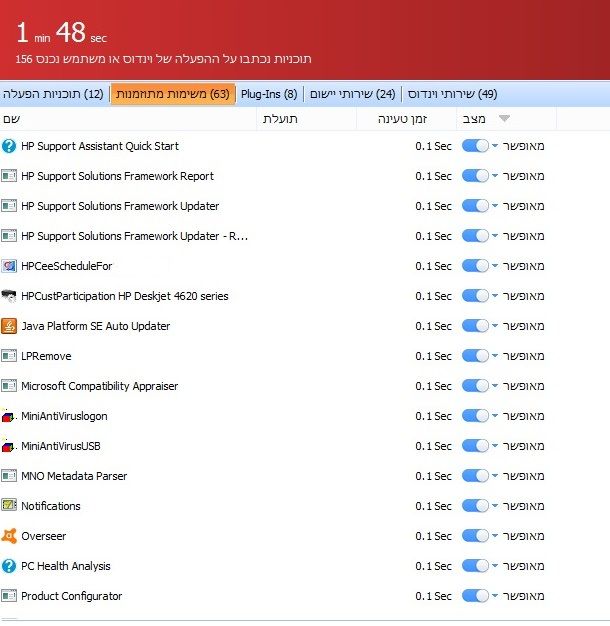
Task: Click the 0.1 Sec value for Overseer
Action: [434, 536]
